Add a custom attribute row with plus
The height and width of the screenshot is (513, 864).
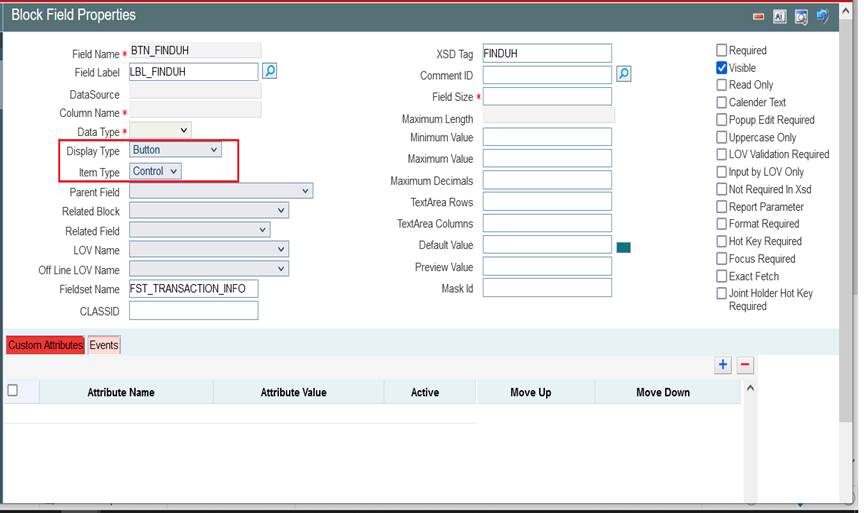pos(723,364)
